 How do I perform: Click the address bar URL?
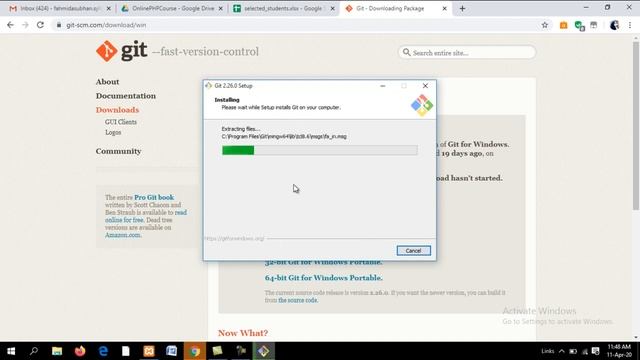[106, 25]
